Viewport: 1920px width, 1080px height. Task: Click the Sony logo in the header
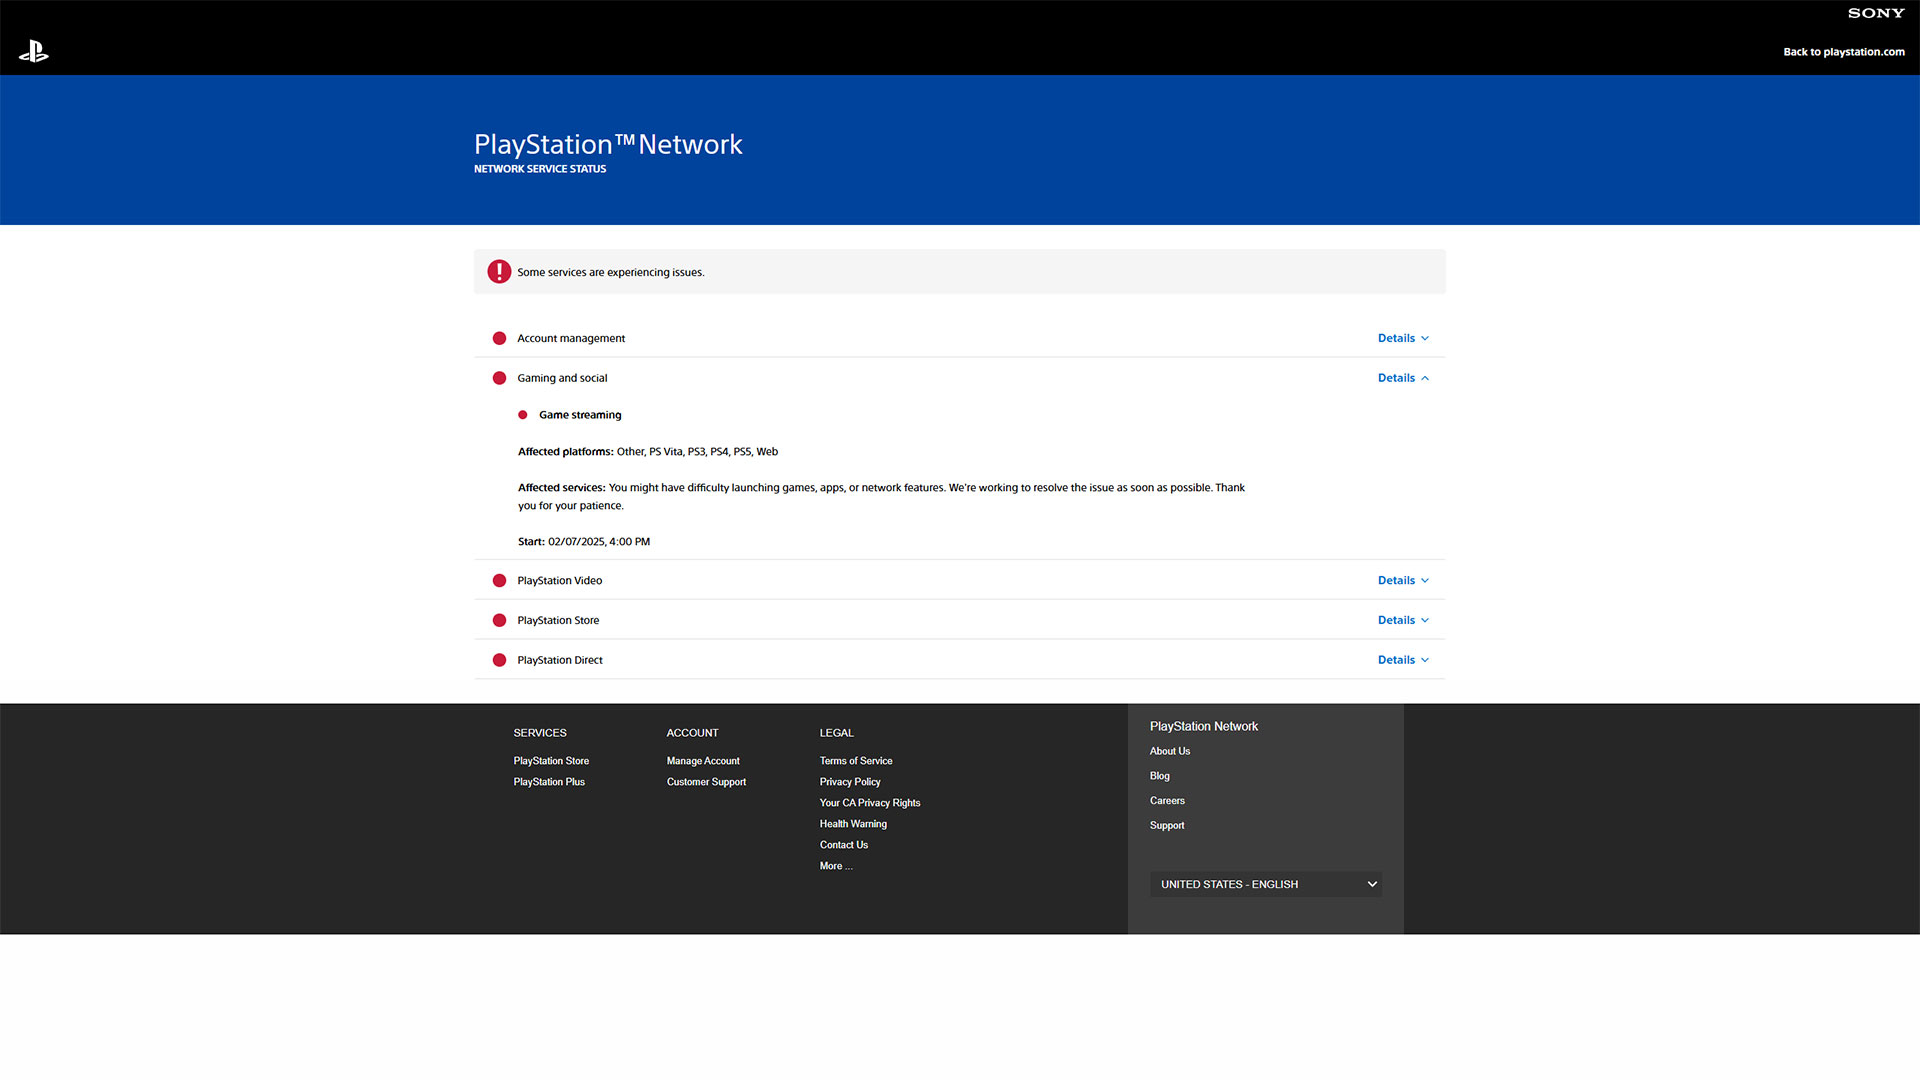click(x=1875, y=13)
